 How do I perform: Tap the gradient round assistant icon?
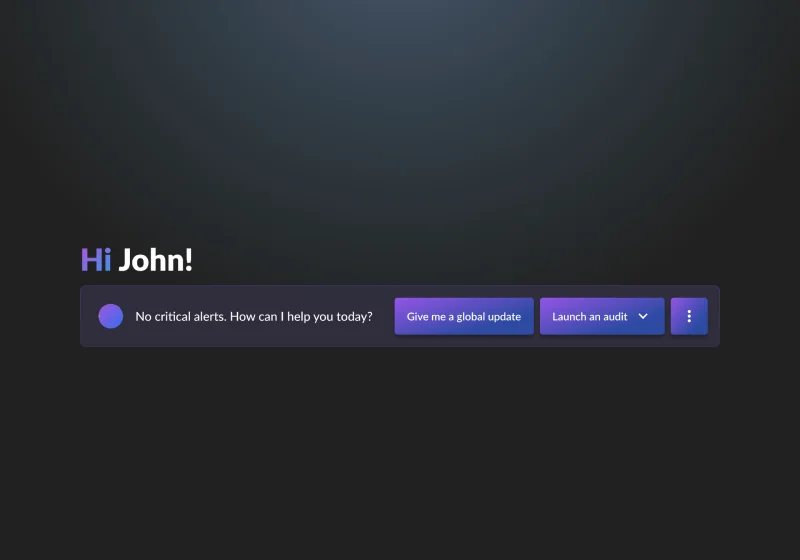(111, 316)
